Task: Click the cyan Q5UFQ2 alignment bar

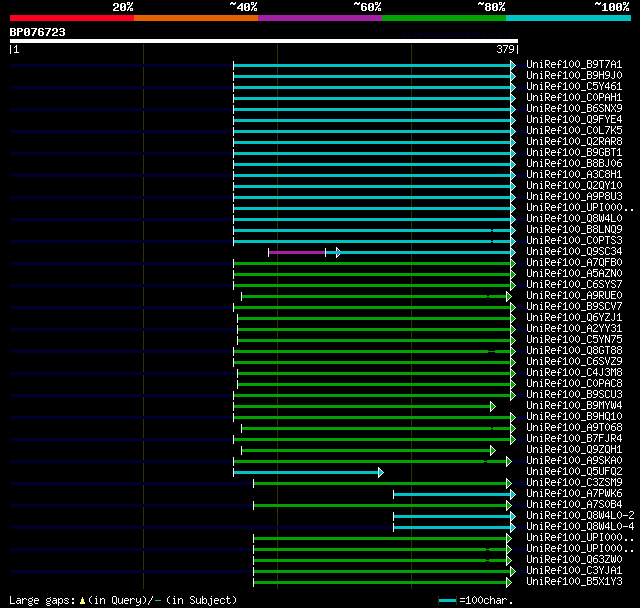Action: 306,473
